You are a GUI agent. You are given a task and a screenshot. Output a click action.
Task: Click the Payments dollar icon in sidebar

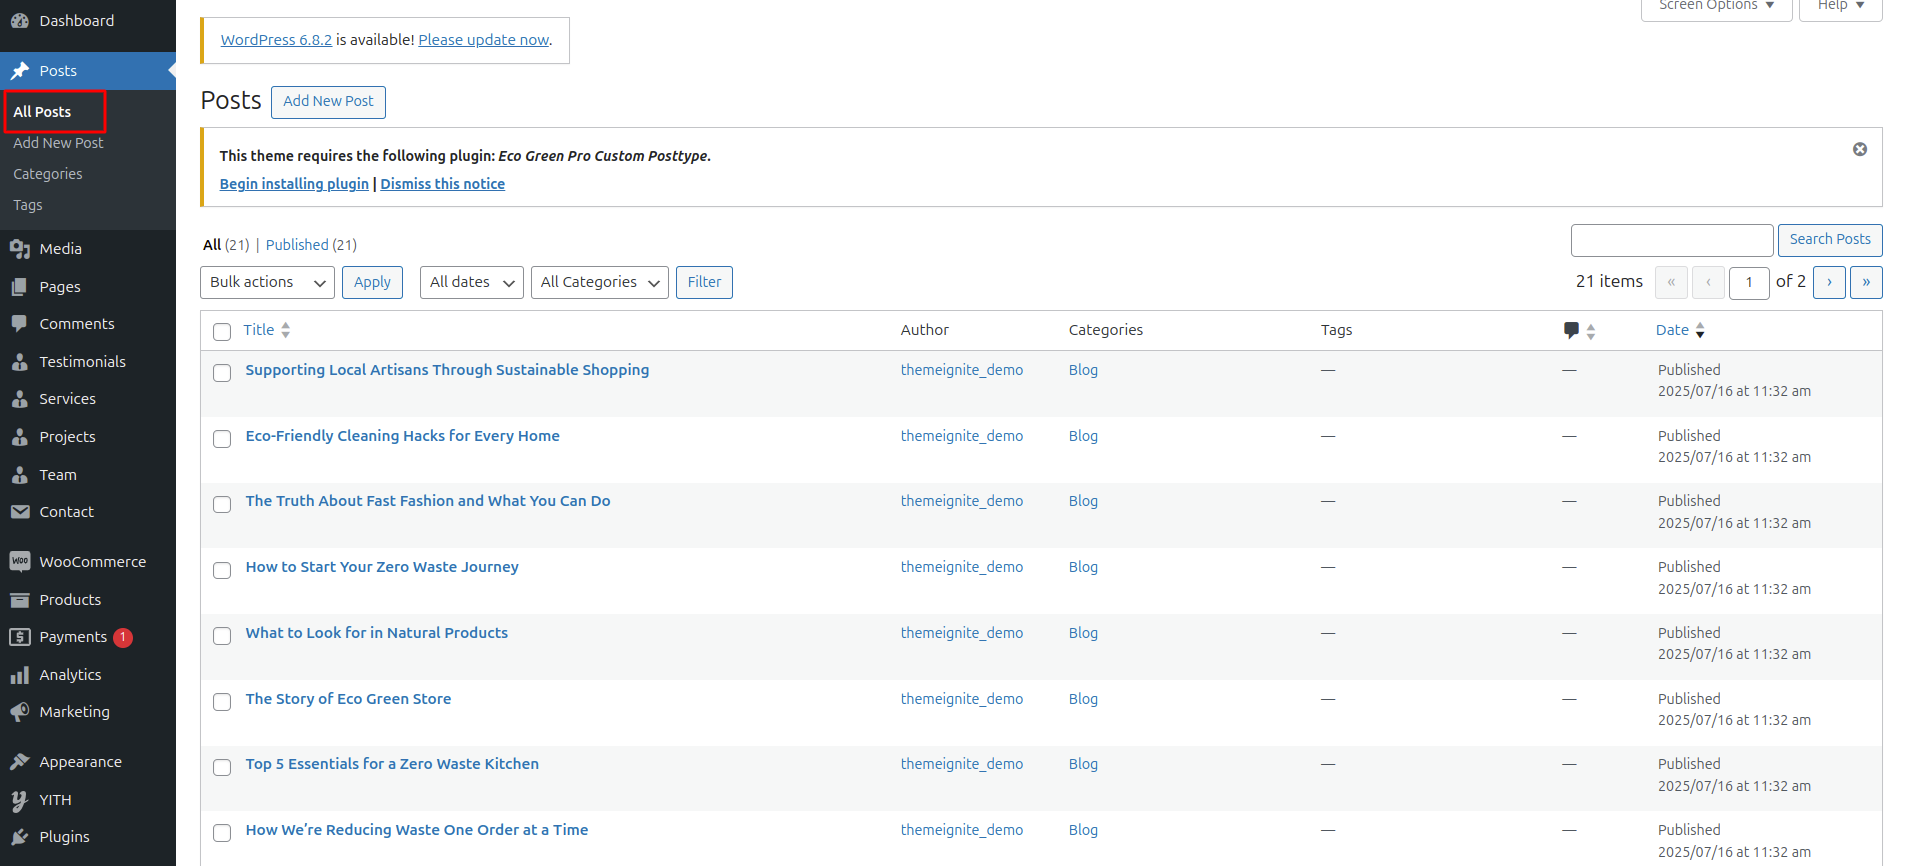click(x=20, y=637)
